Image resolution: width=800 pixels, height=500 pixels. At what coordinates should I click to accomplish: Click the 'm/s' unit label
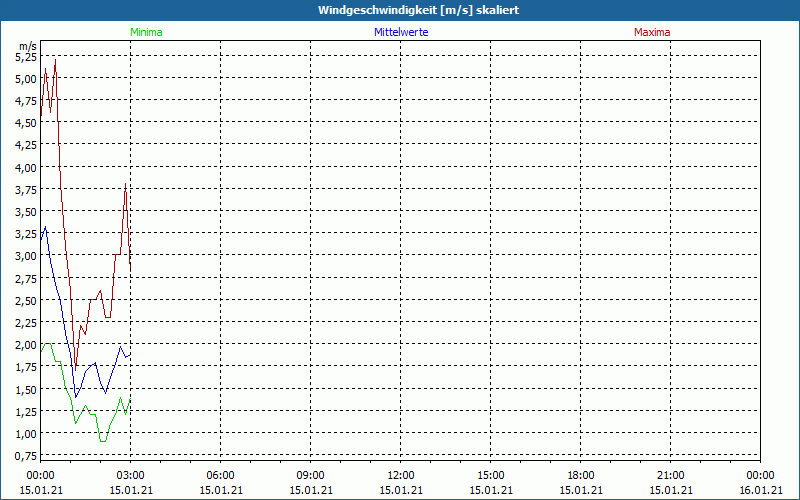[x=28, y=46]
